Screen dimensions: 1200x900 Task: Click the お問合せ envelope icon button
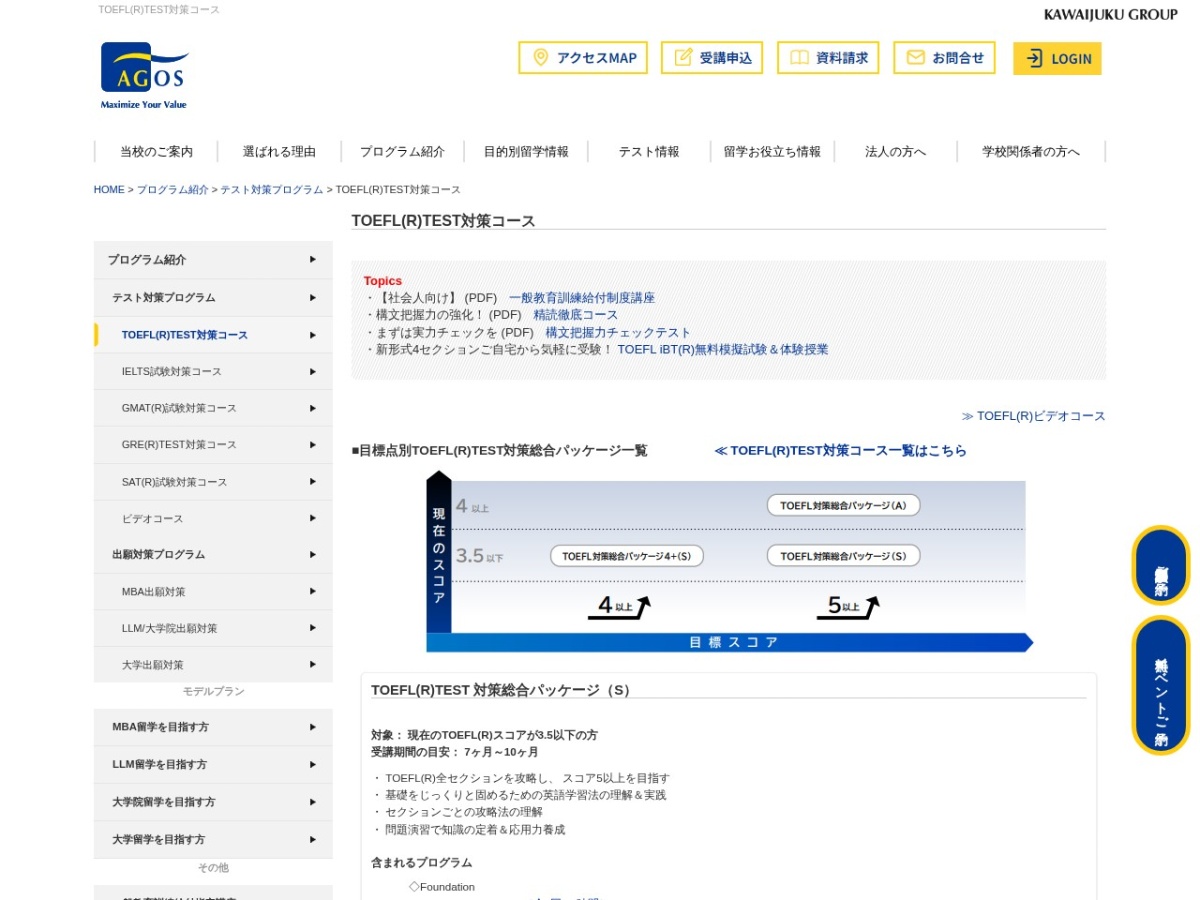click(x=944, y=58)
